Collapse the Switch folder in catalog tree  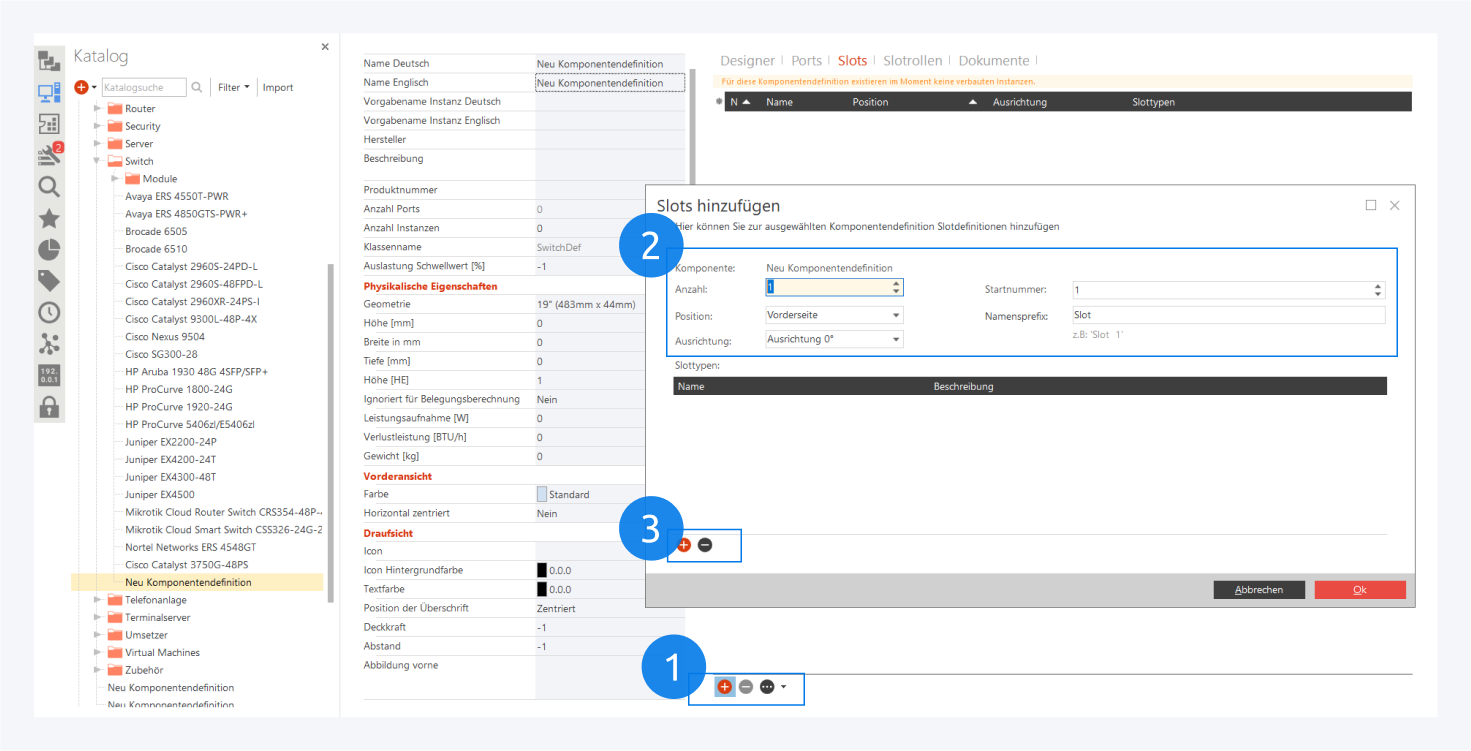[x=98, y=161]
